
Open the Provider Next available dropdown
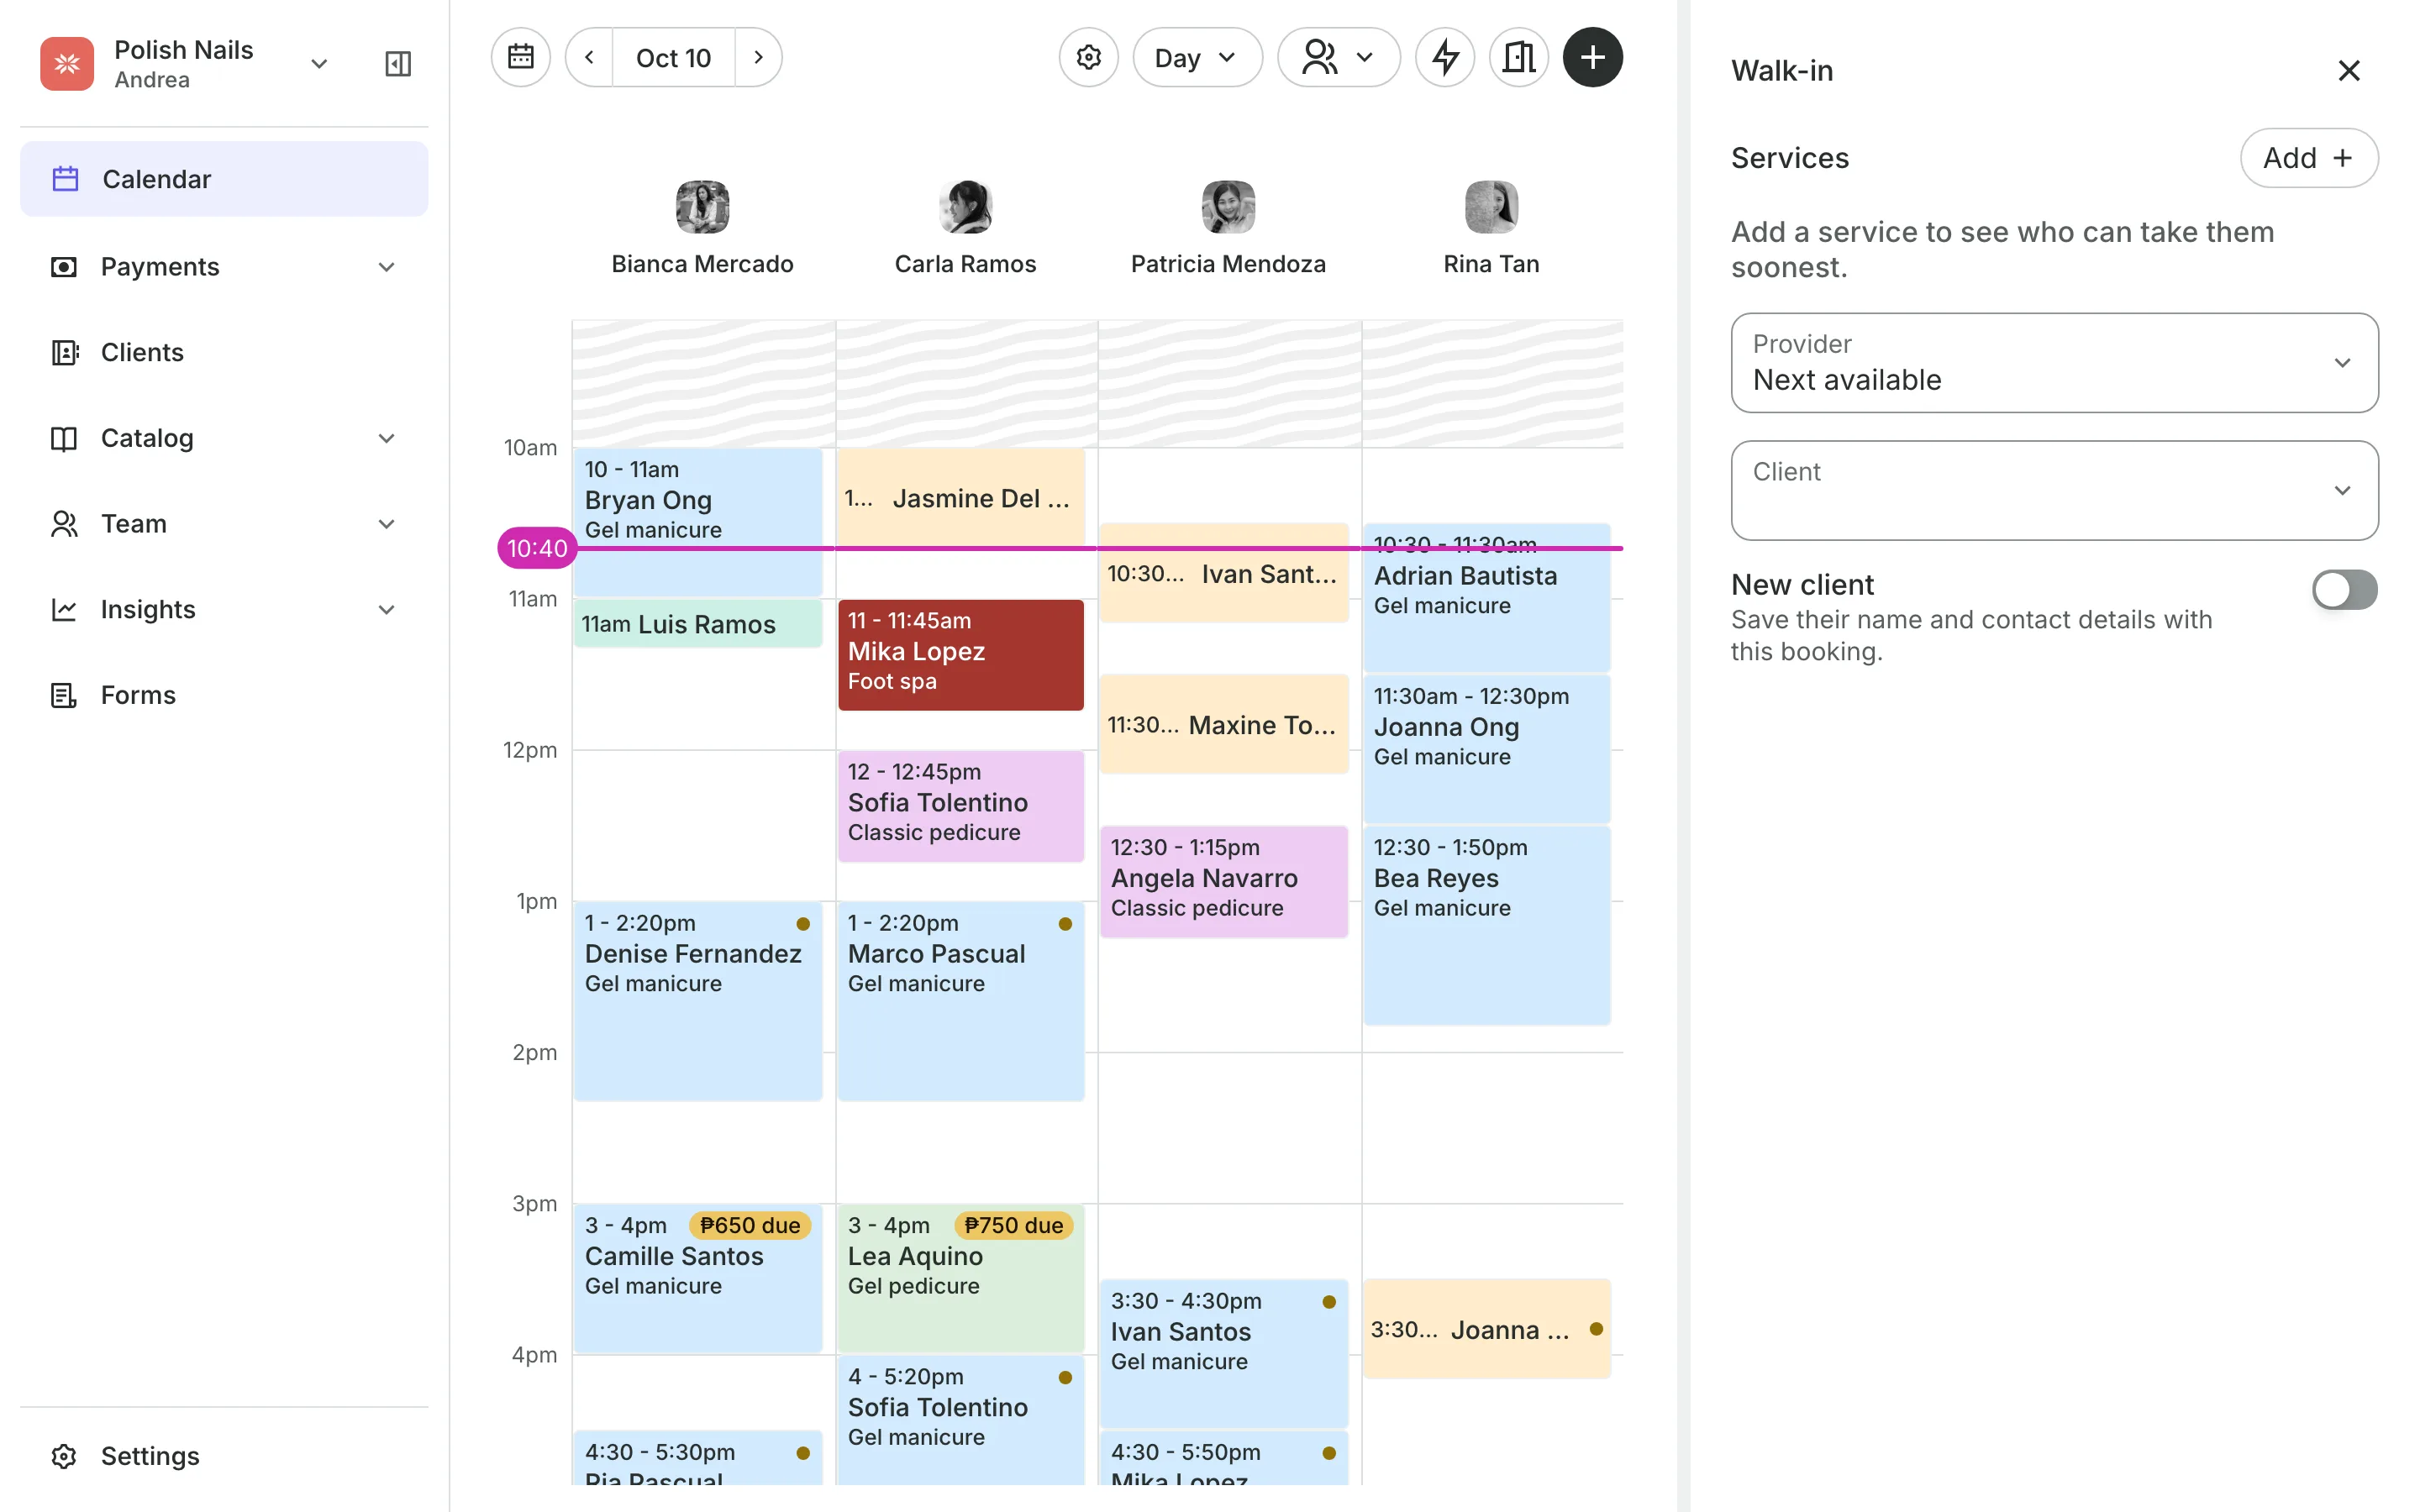click(2054, 363)
